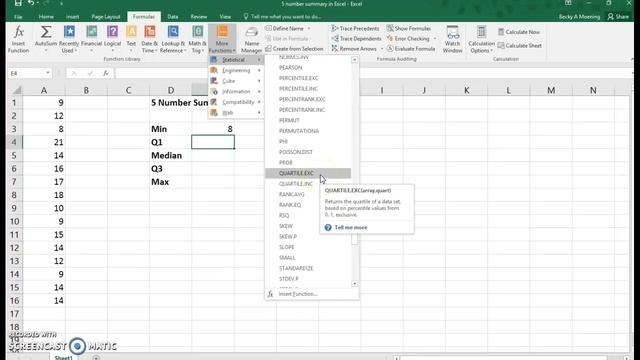Open the Name Manager
640x360 pixels.
251,40
